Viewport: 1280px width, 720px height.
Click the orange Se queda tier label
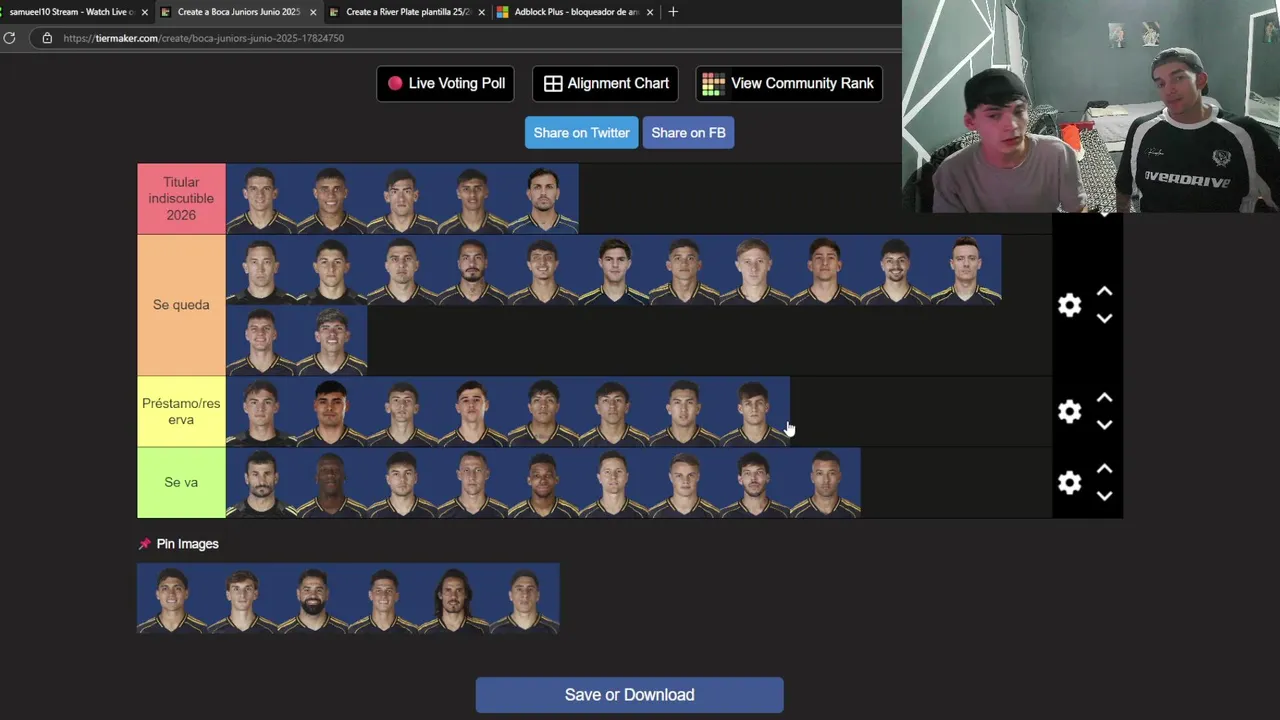click(x=181, y=305)
